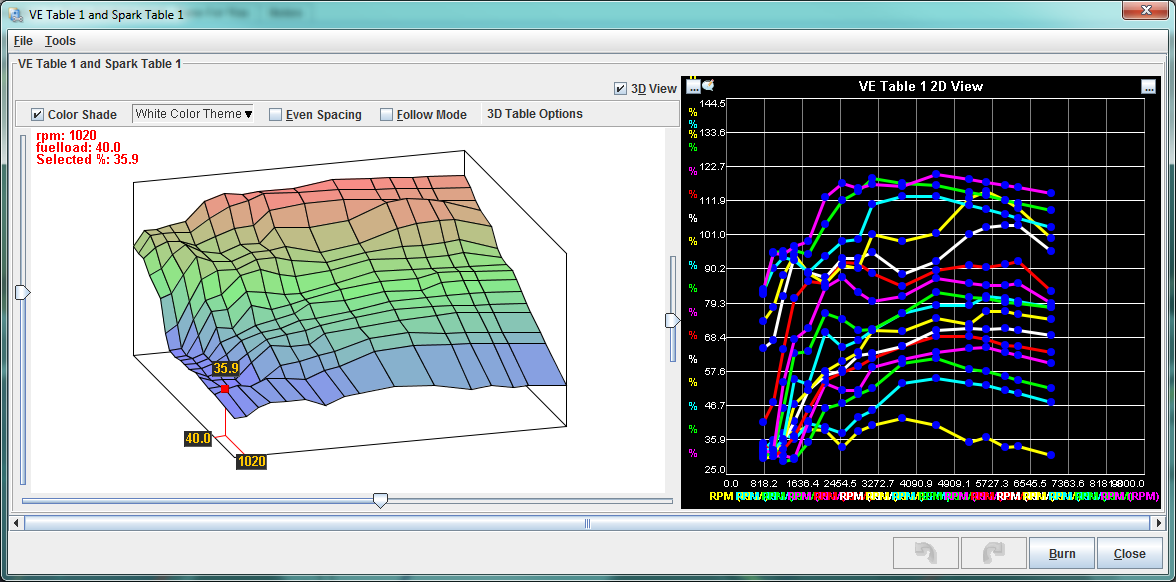
Task: Click the bottom horizontal scrollbar
Action: pos(587,522)
